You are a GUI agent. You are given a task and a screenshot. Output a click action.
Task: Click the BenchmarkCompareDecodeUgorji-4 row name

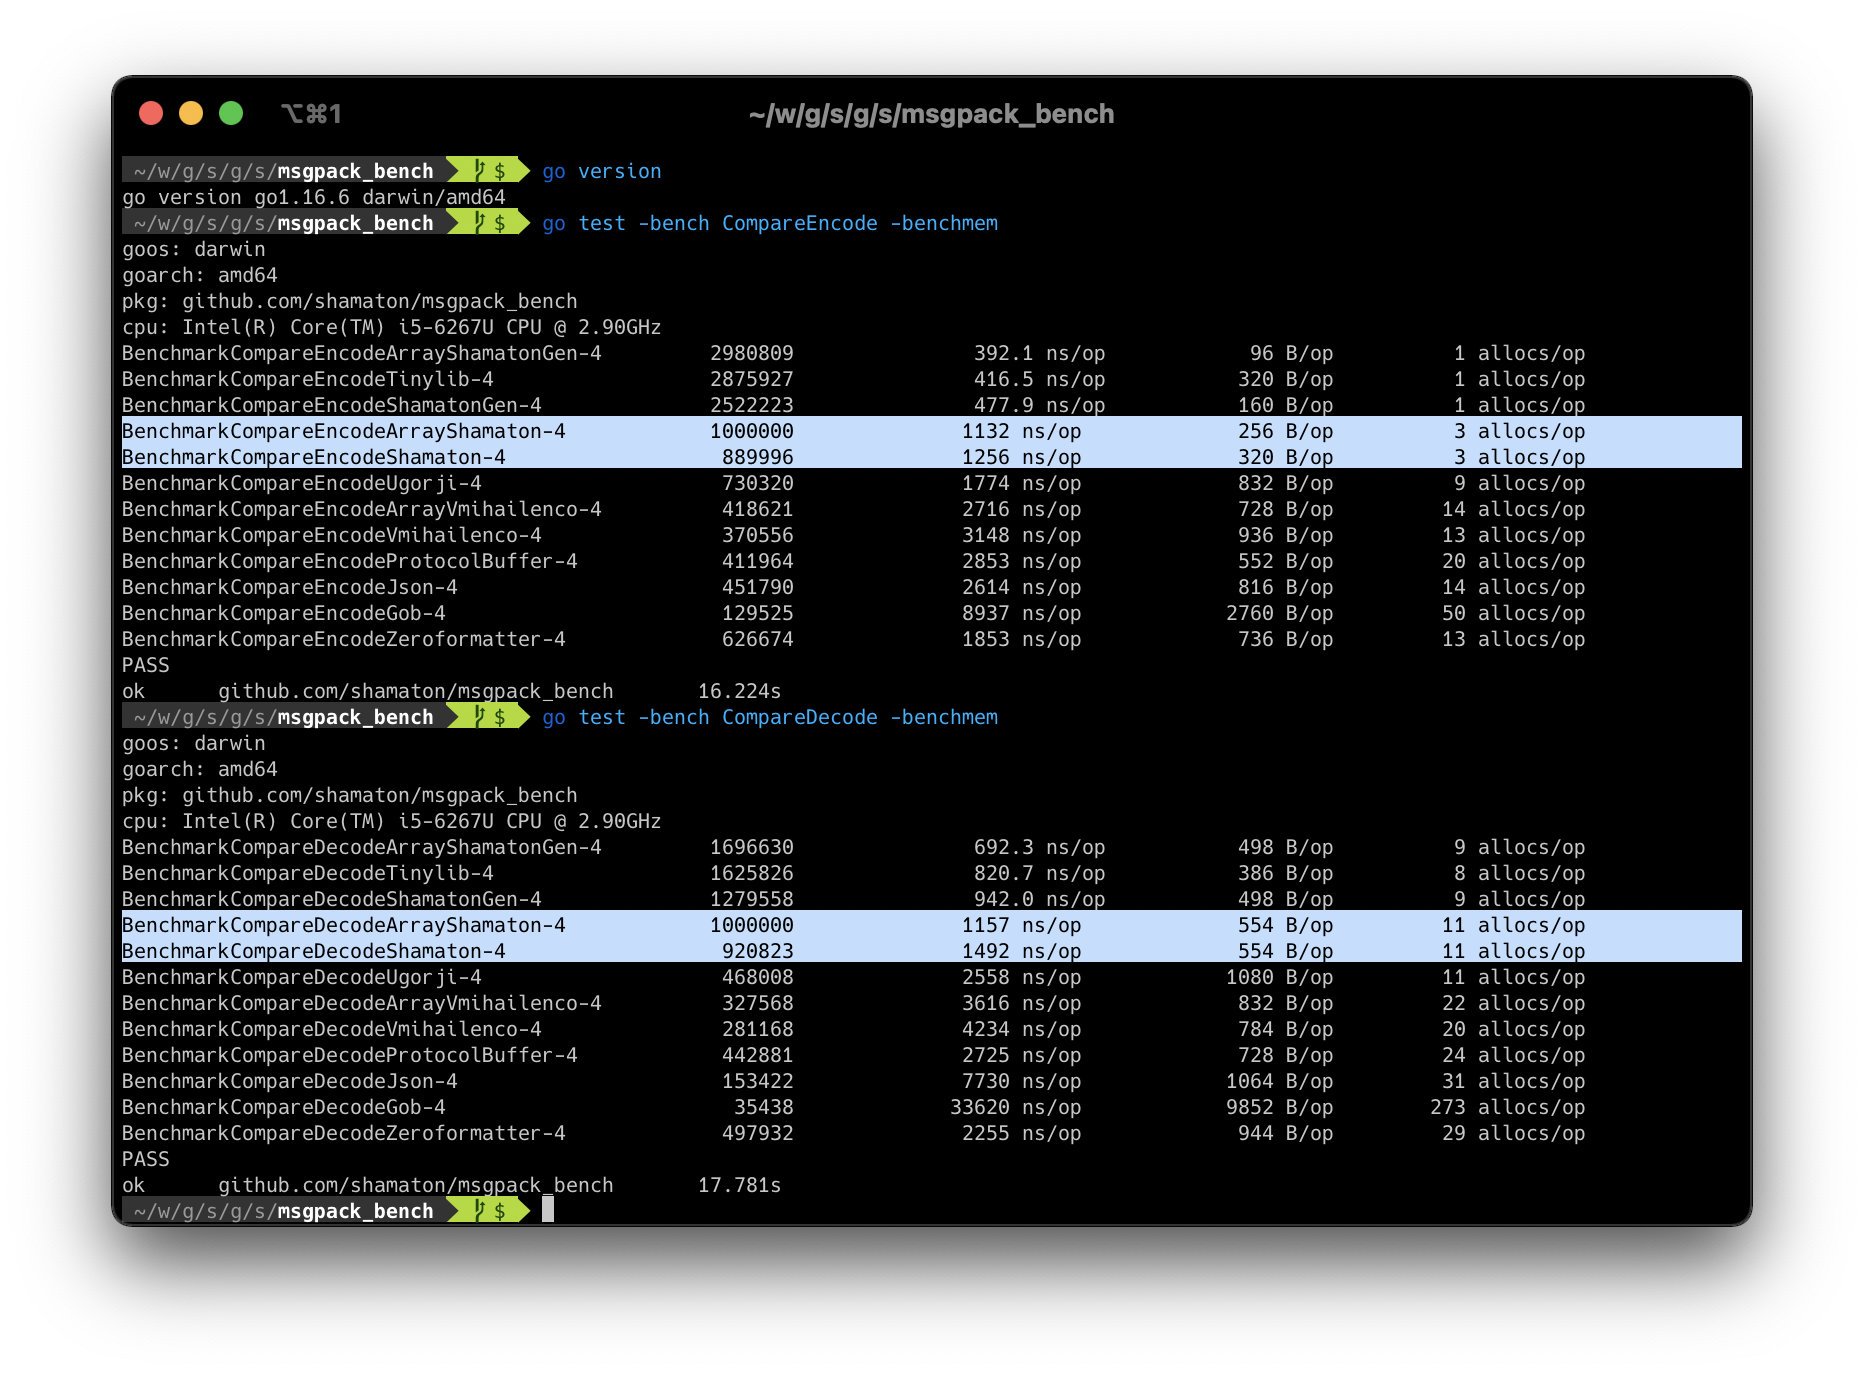[x=302, y=977]
